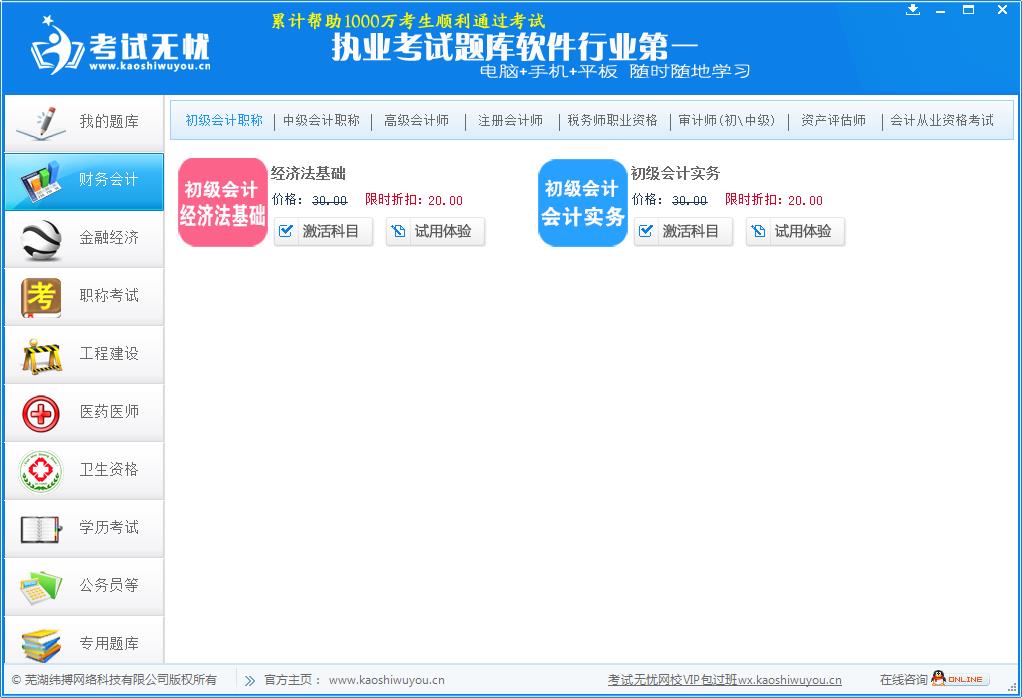
Task: Open the 高级会计师 tab
Action: tap(416, 121)
